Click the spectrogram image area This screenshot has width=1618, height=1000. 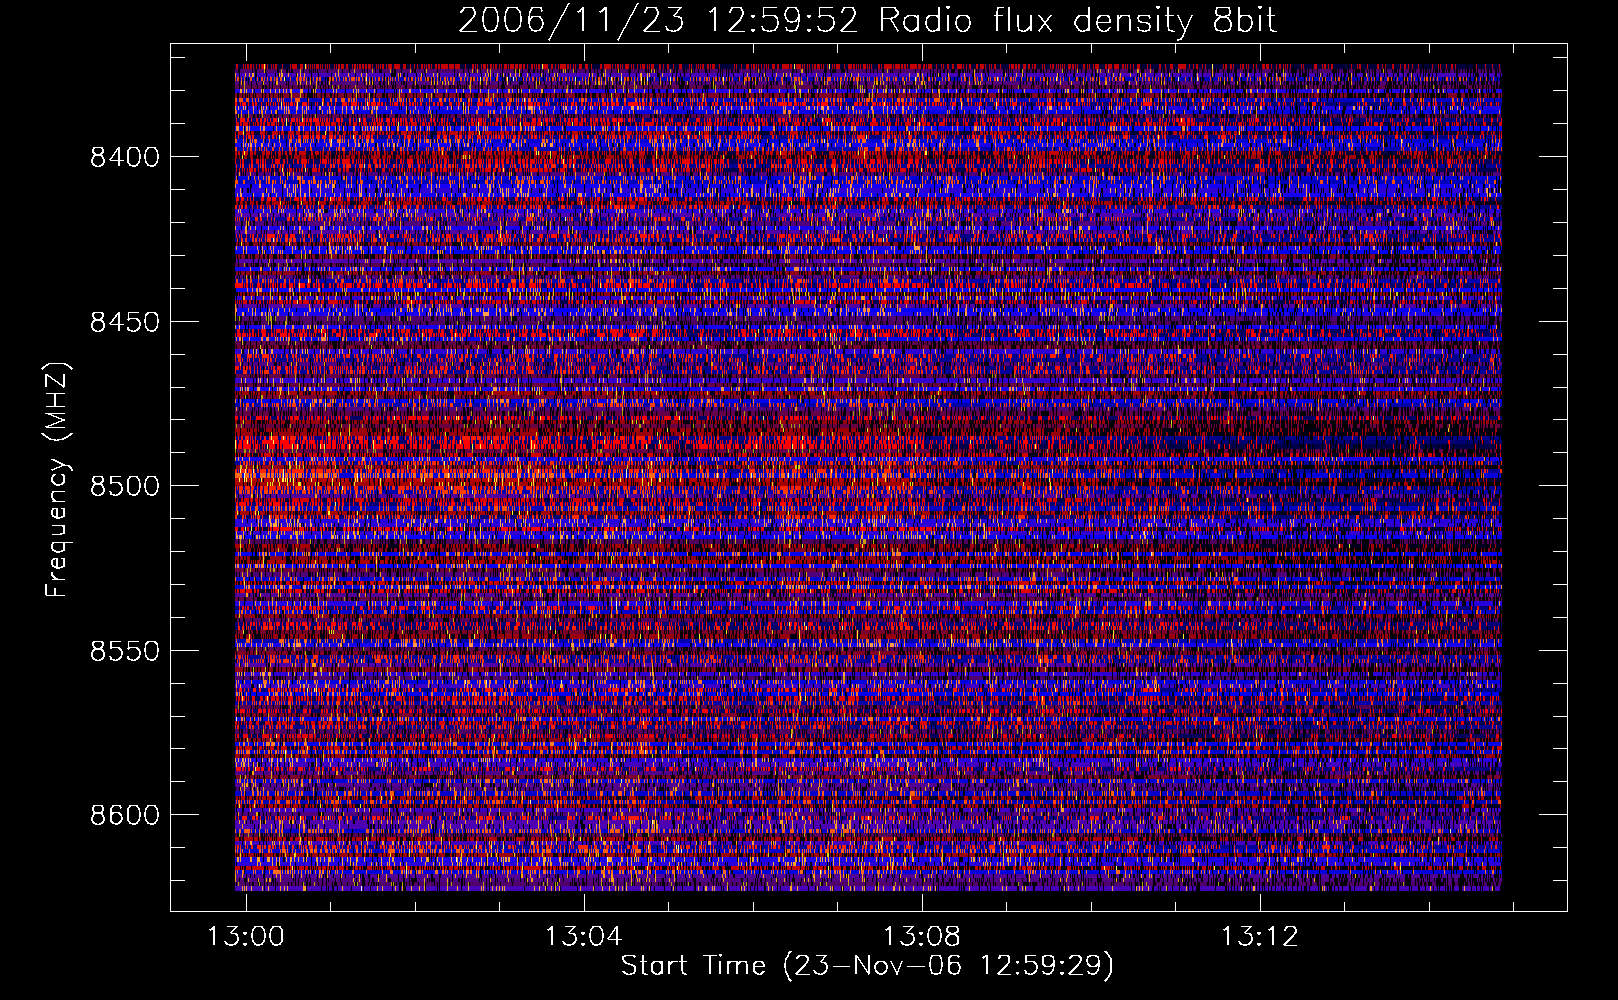(868, 477)
